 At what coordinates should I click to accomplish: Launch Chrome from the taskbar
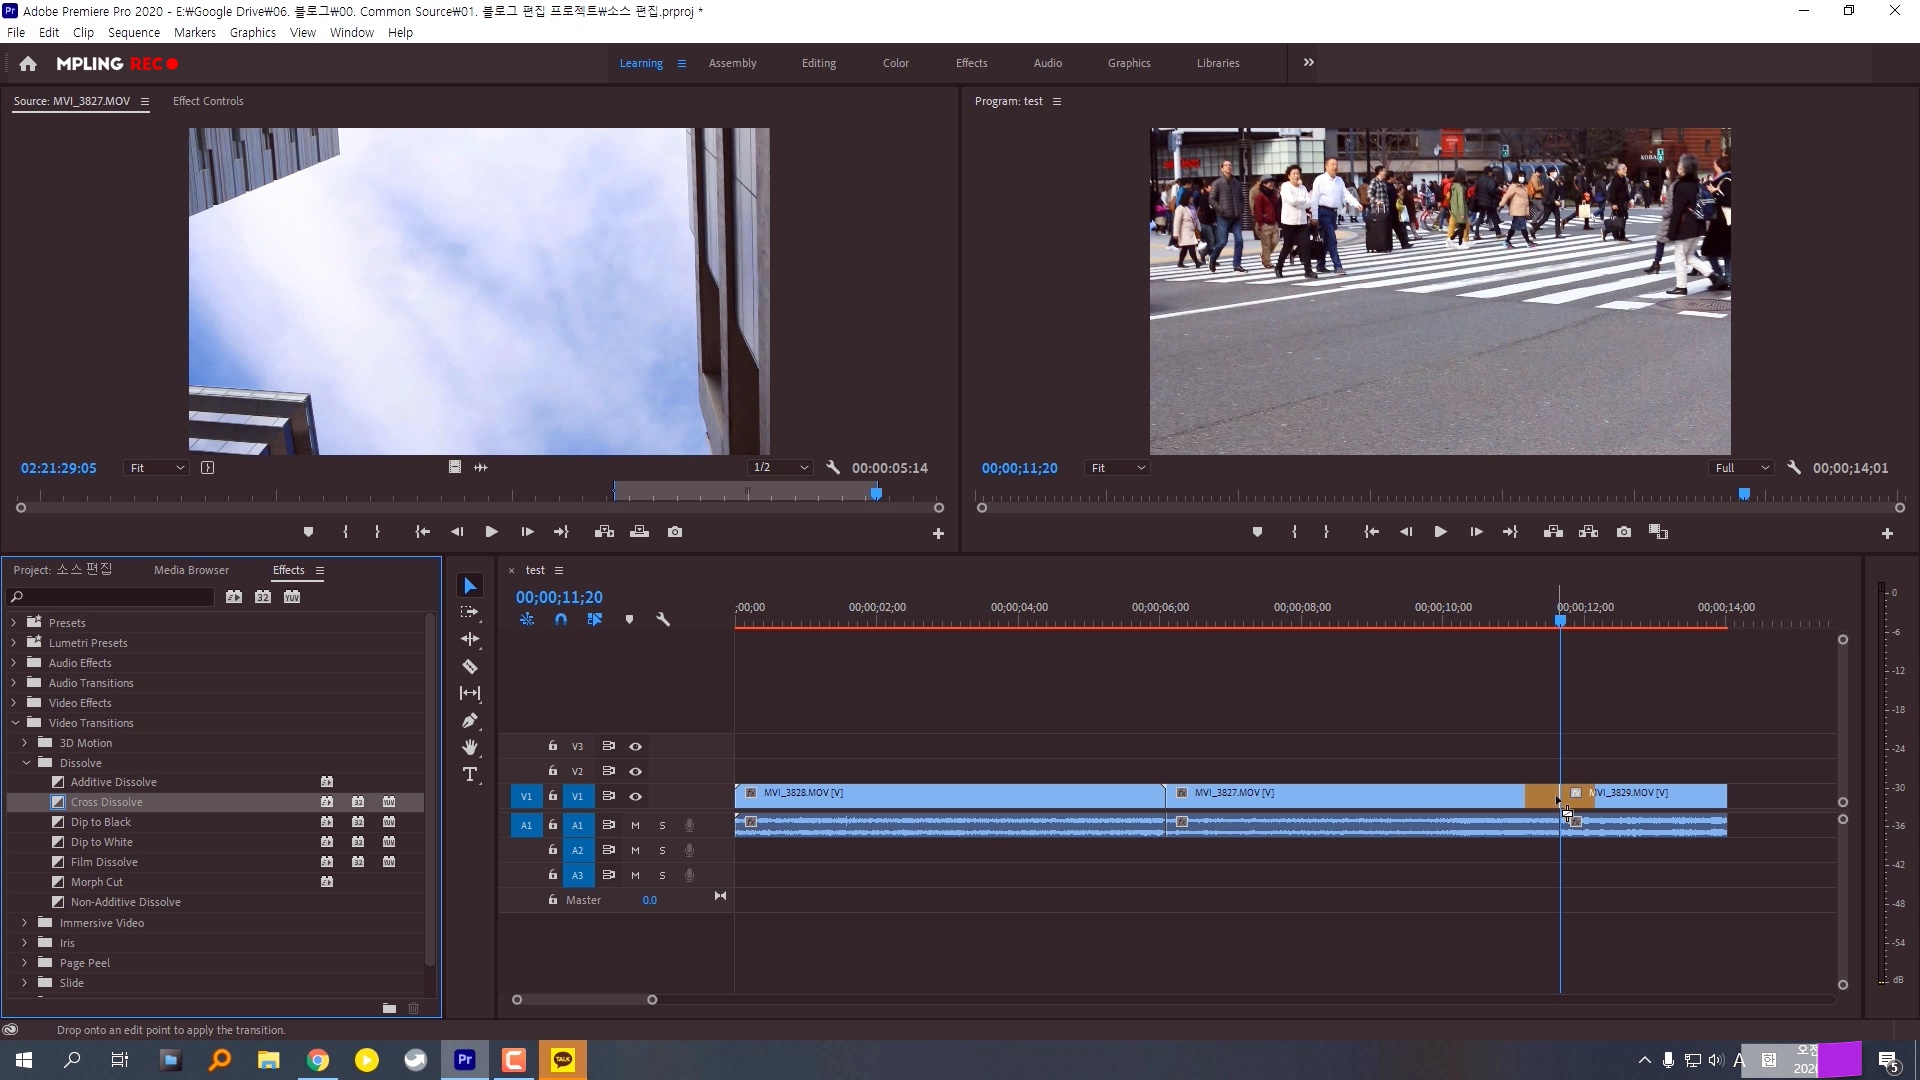click(x=318, y=1060)
